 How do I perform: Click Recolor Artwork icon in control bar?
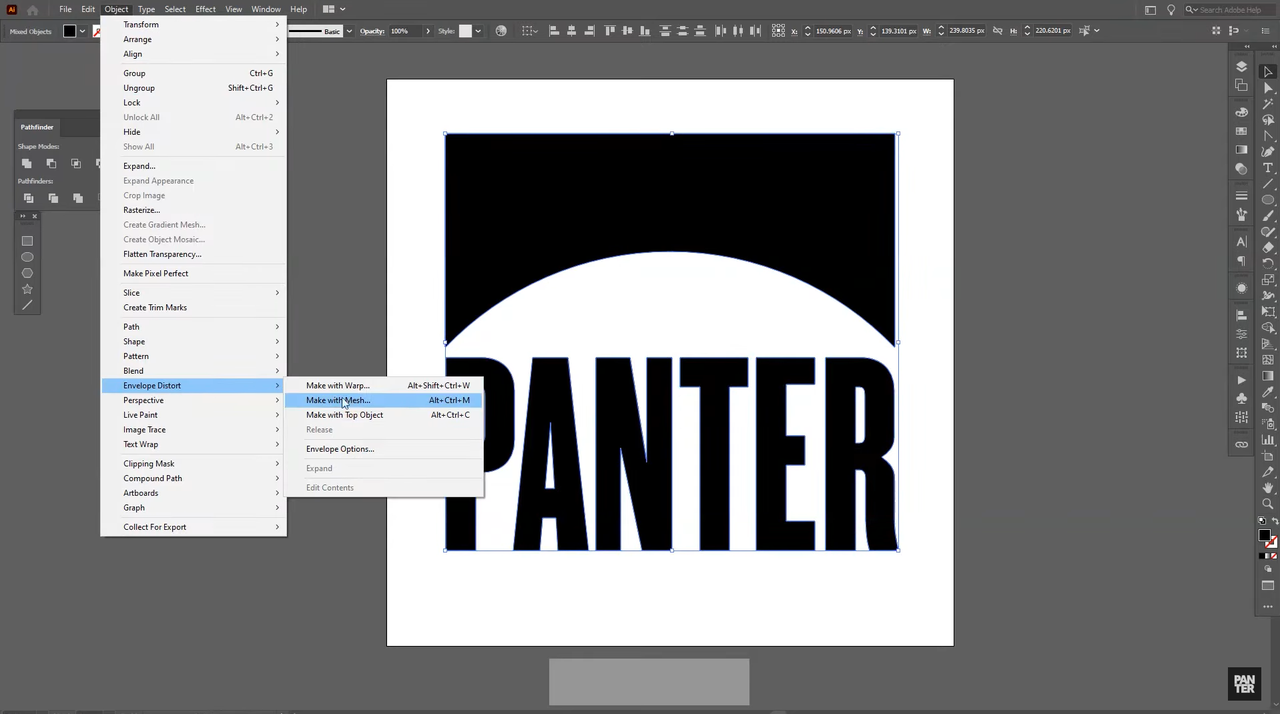pos(501,31)
